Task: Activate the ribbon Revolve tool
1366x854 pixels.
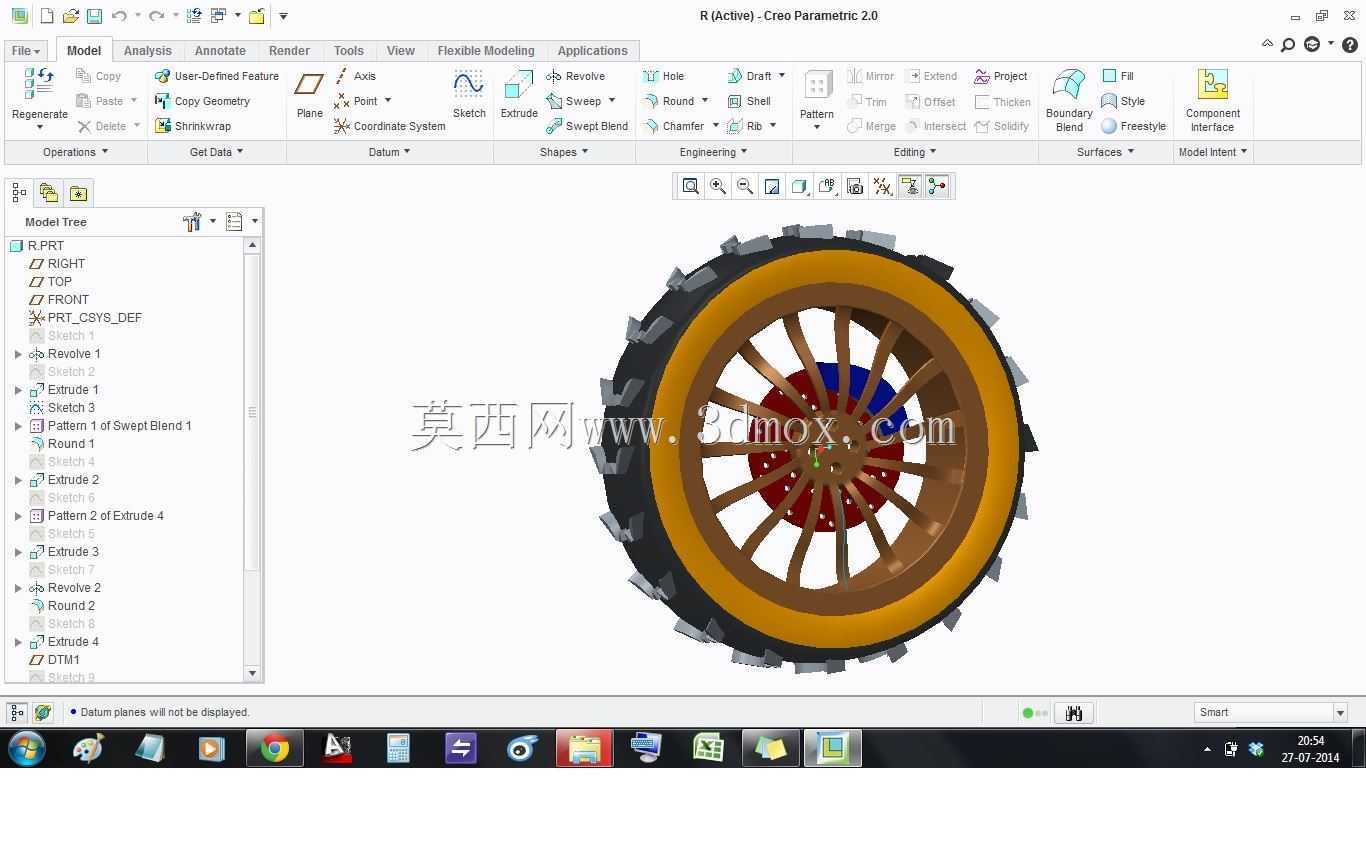Action: 576,76
